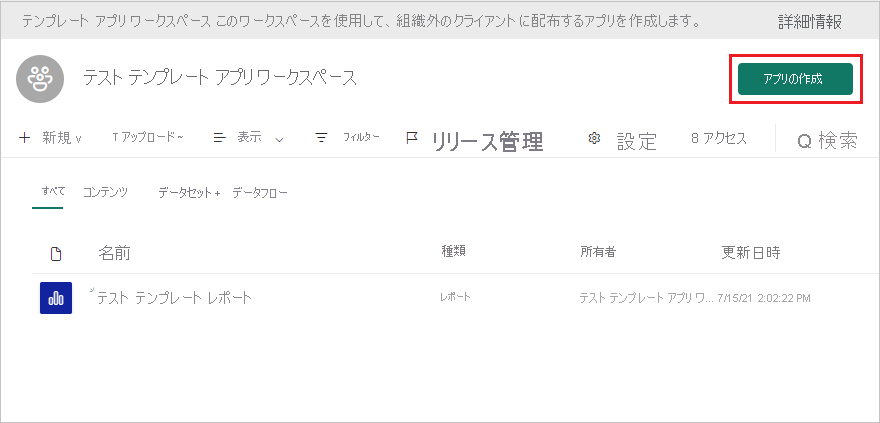Switch to データセット + データフロー tab
880x423 pixels.
pos(222,192)
